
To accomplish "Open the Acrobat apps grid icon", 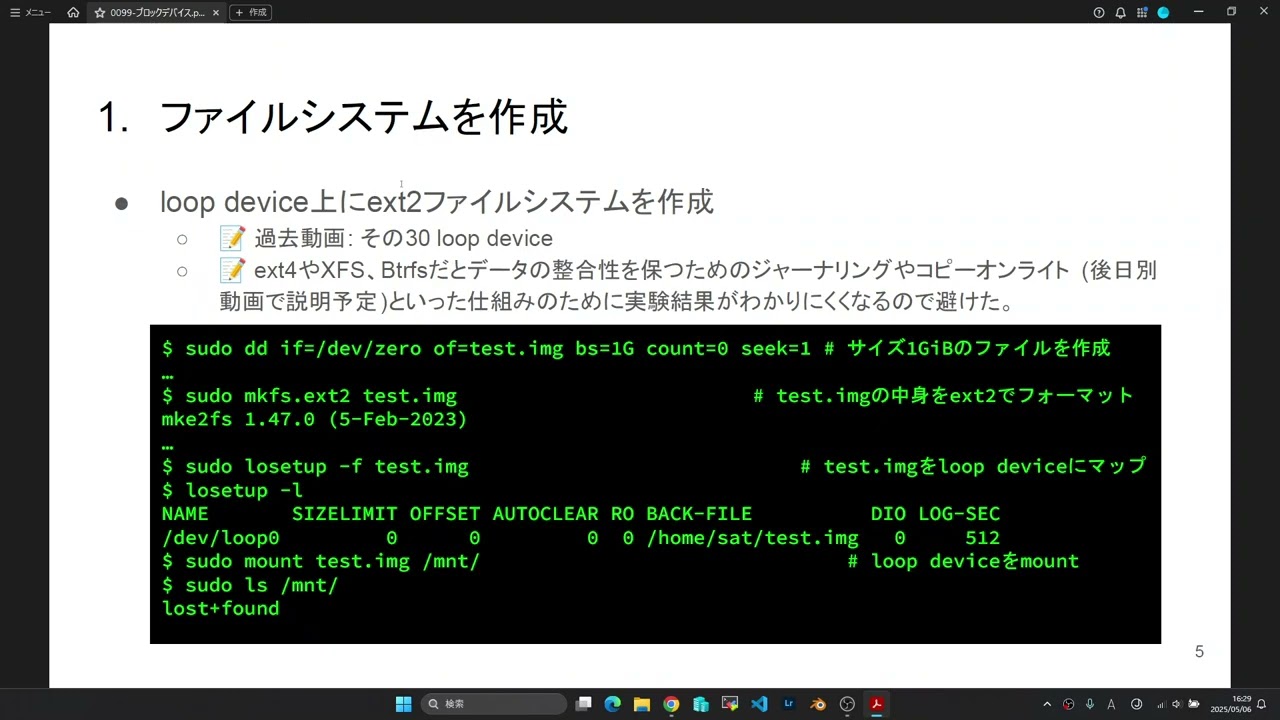I will pyautogui.click(x=1141, y=12).
